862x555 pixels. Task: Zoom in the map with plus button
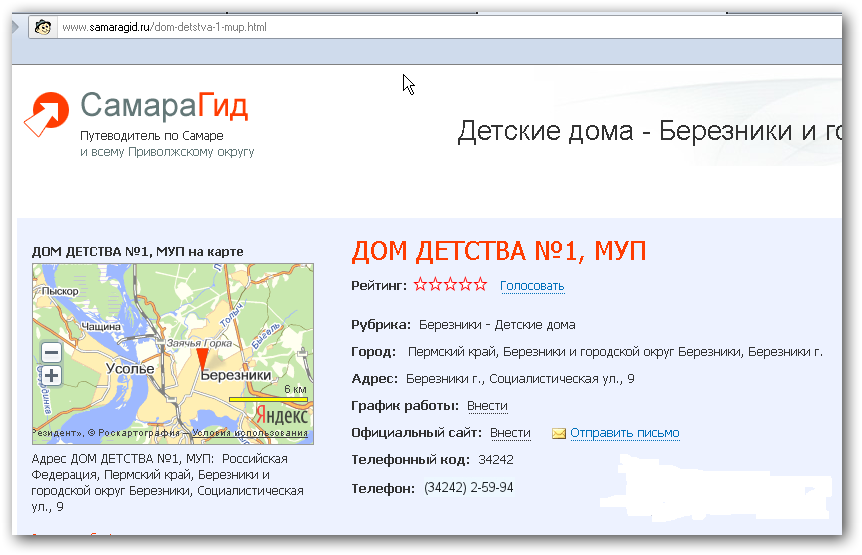click(x=51, y=376)
